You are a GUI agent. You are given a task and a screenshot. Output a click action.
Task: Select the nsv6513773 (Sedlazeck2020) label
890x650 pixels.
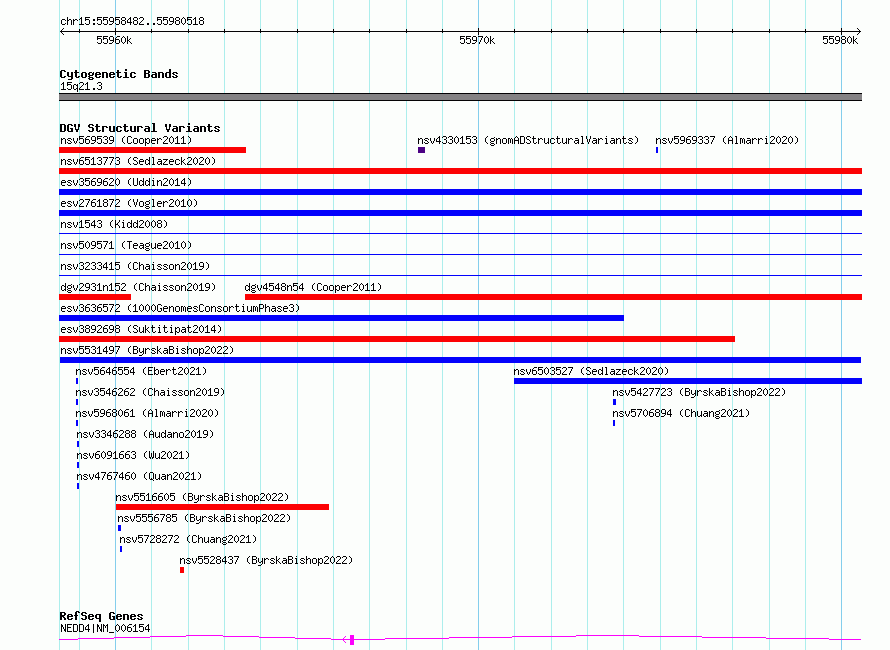(x=138, y=161)
